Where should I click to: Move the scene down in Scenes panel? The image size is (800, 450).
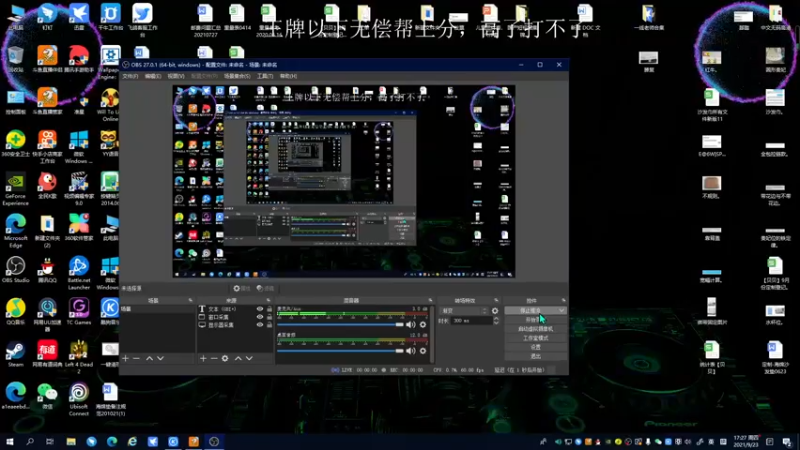pos(160,359)
